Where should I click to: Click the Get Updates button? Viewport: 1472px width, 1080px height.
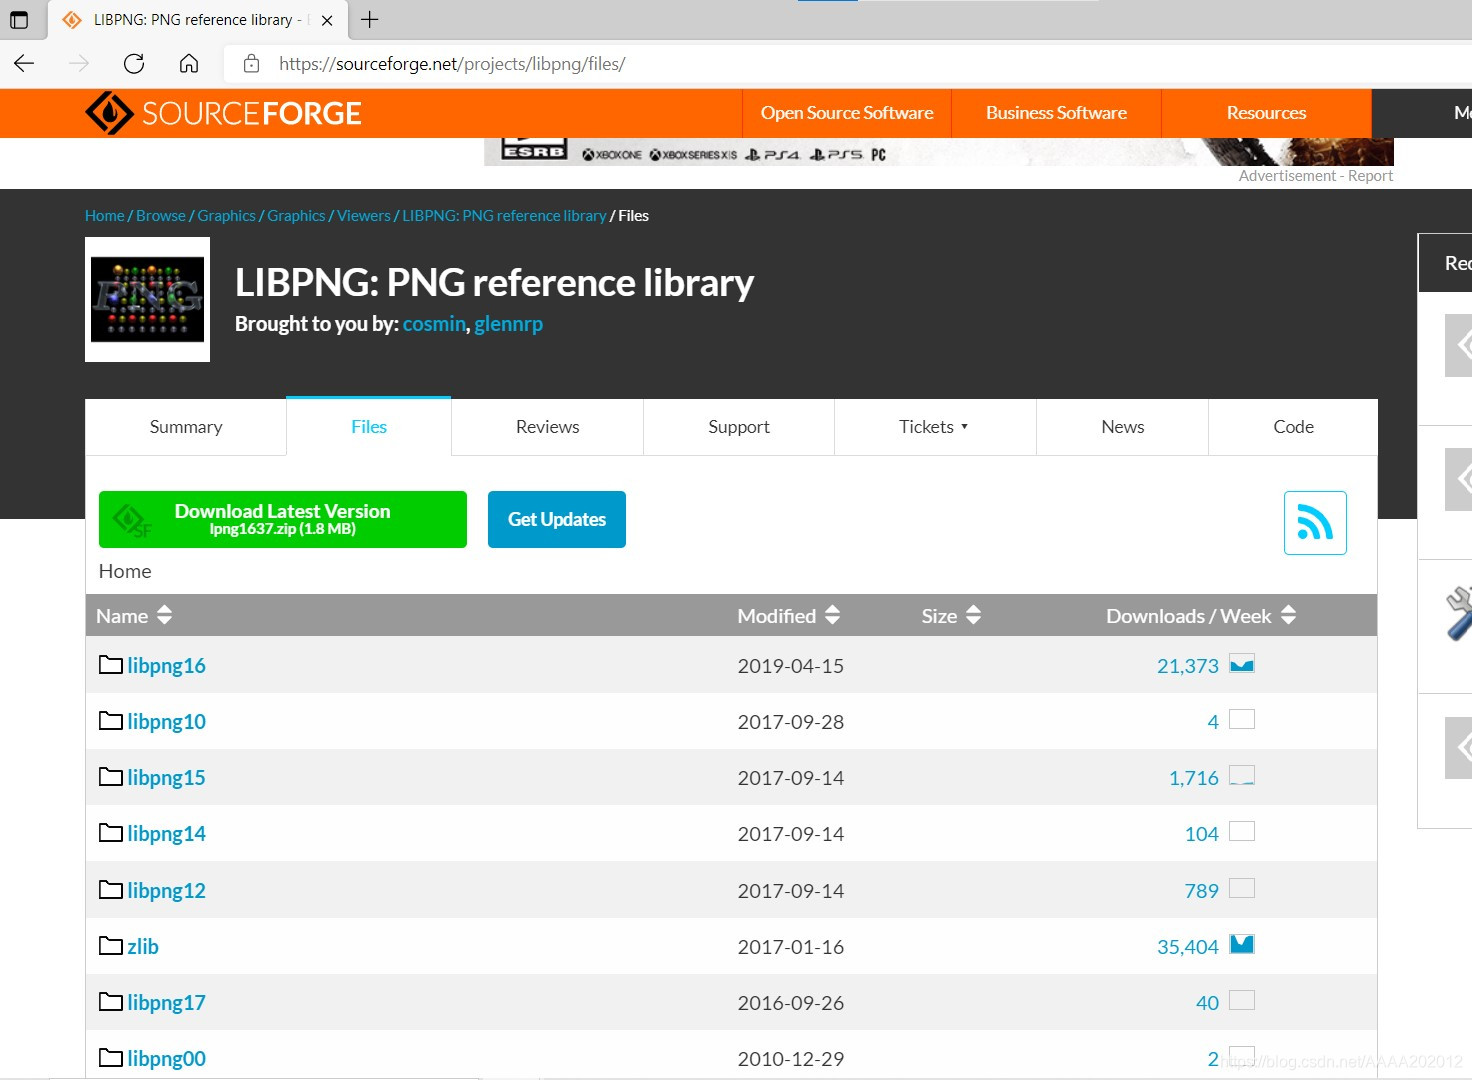tap(557, 519)
